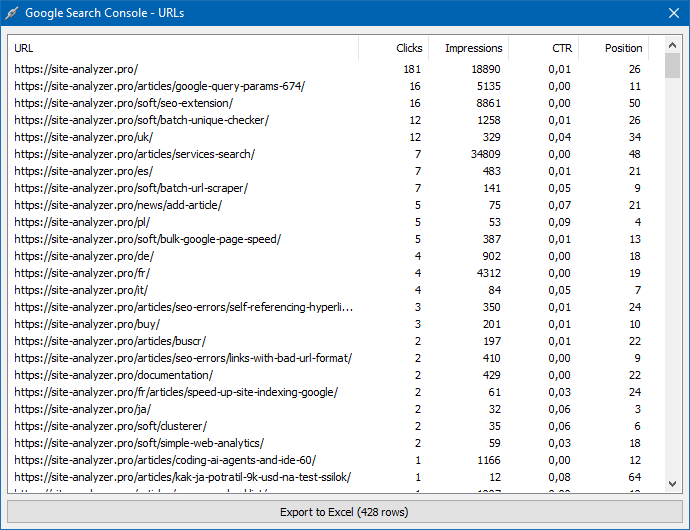This screenshot has height=530, width=690.
Task: Click the 0,04 CTR value
Action: pyautogui.click(x=559, y=137)
